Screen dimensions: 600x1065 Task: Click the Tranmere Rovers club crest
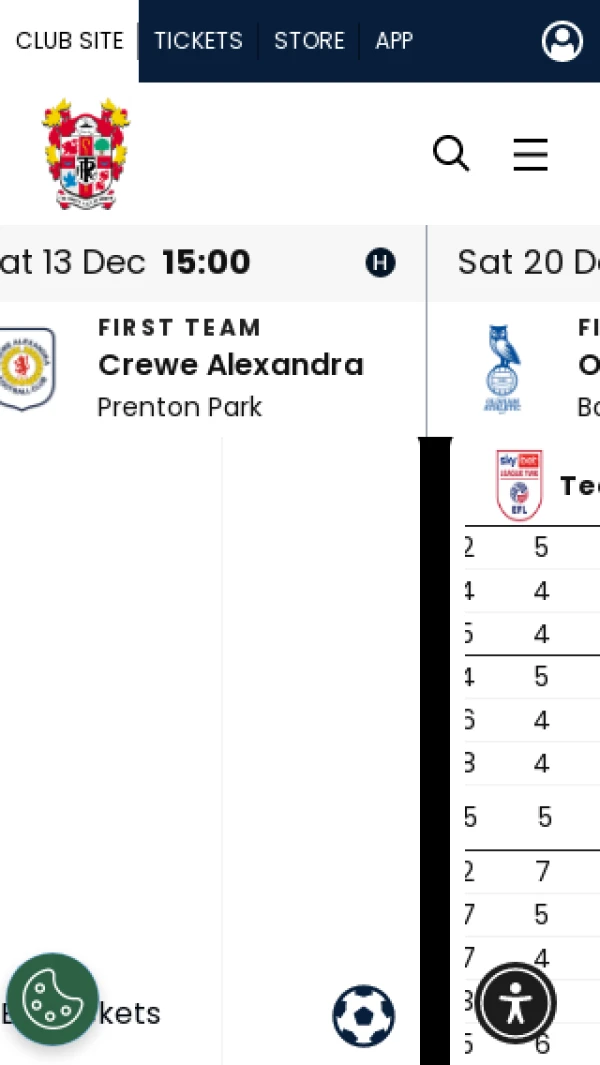click(x=86, y=153)
